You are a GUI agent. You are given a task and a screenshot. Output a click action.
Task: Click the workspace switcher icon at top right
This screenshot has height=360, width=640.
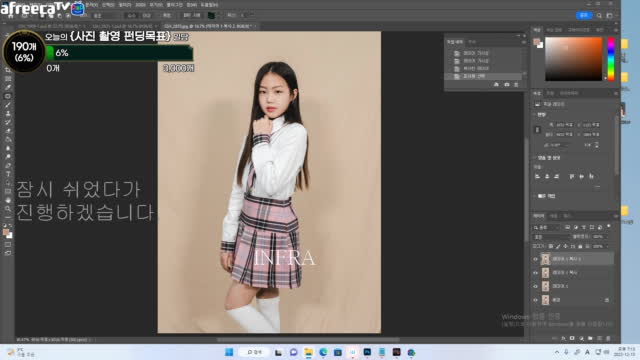click(609, 16)
